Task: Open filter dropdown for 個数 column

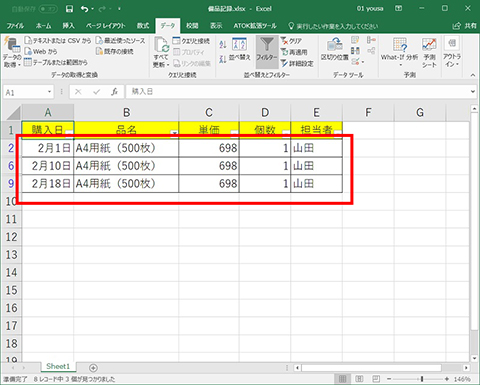Action: click(x=286, y=133)
